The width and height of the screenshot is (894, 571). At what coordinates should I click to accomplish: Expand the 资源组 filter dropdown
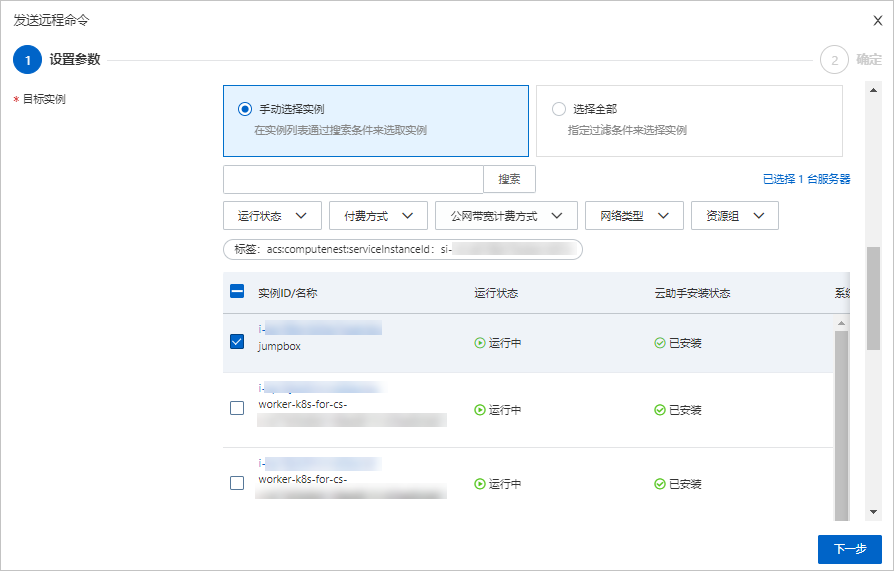[x=734, y=216]
